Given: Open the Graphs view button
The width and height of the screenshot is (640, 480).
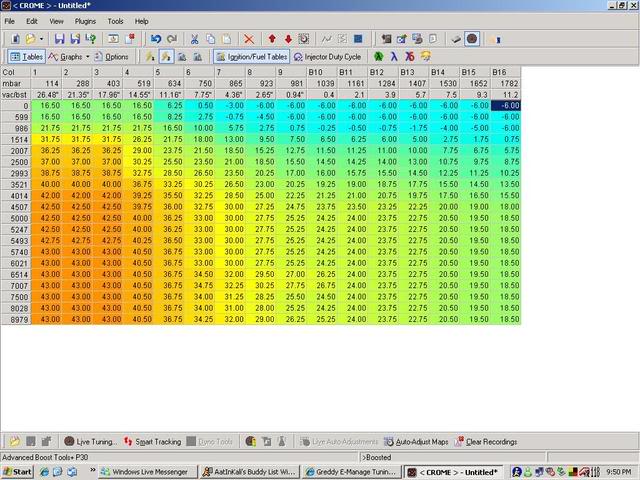Looking at the screenshot, I should [x=66, y=57].
